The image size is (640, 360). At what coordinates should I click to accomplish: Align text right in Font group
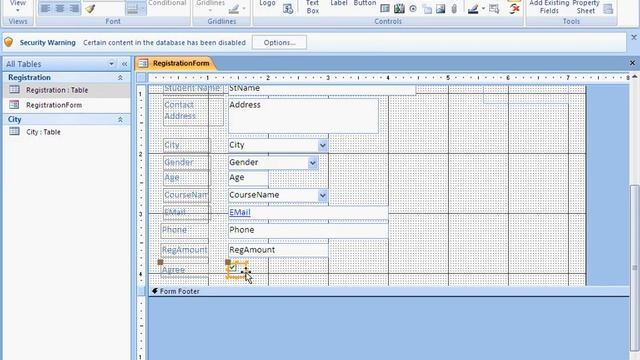pyautogui.click(x=74, y=8)
